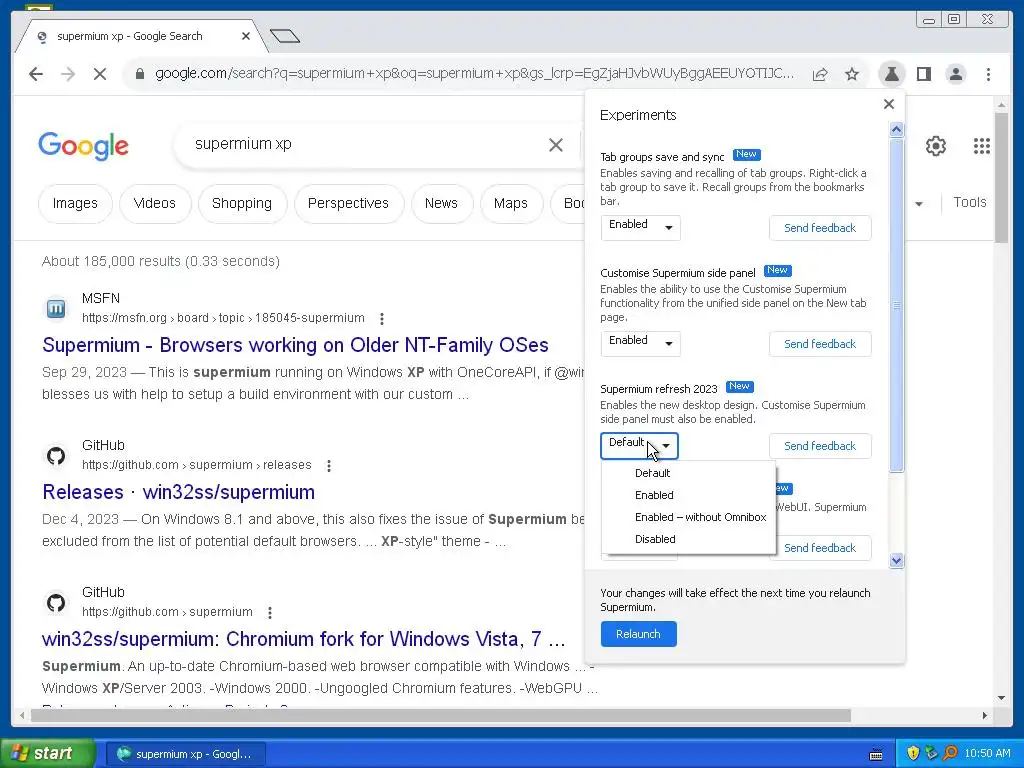Click the address bar URL
1024x768 pixels.
tap(475, 74)
